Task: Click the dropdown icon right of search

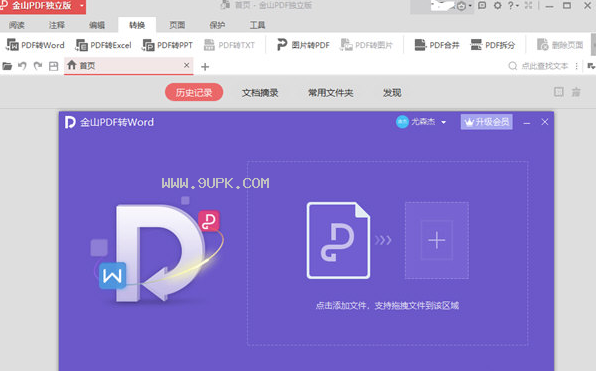Action: 591,66
